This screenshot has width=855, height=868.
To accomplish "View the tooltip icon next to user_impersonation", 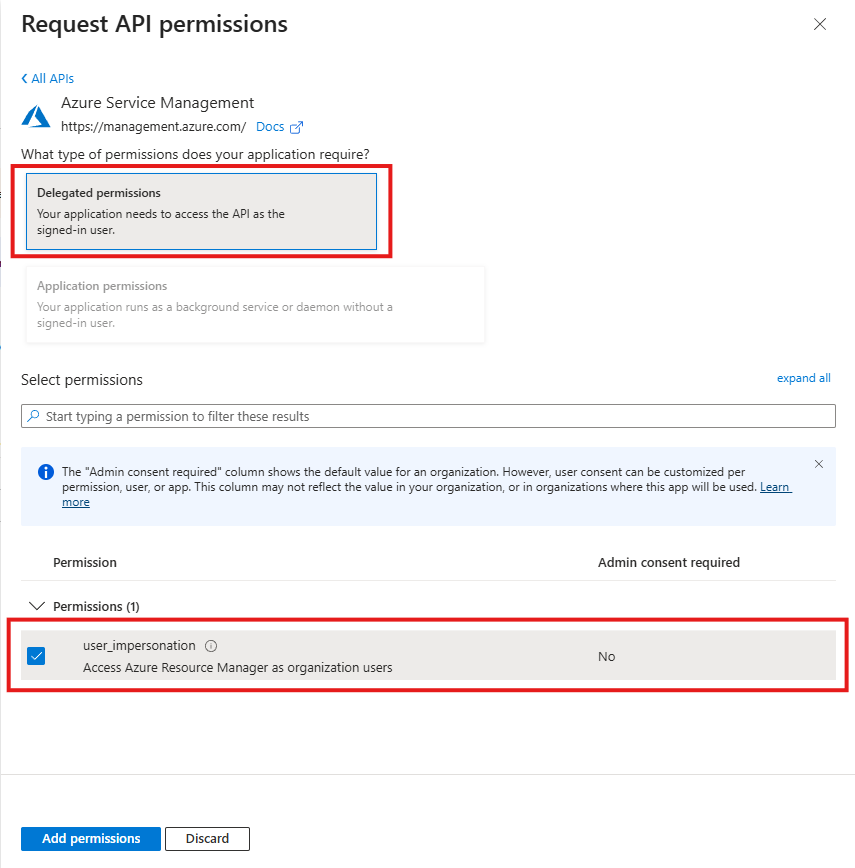I will 211,646.
